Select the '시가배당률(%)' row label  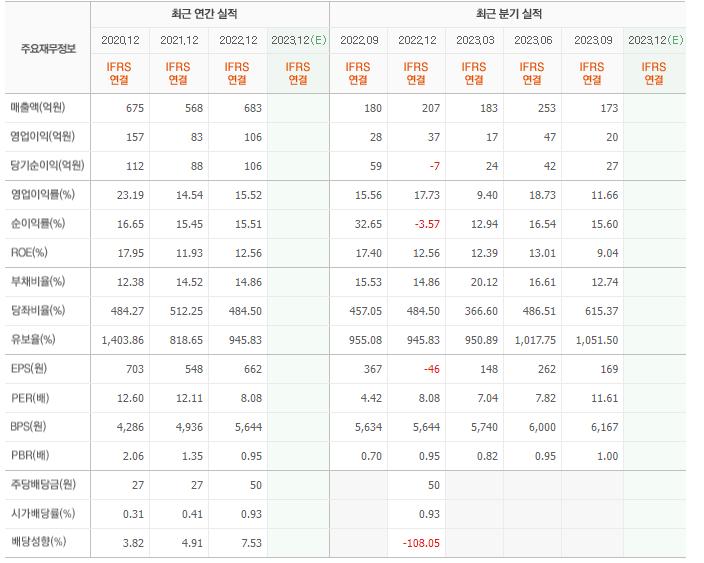pyautogui.click(x=43, y=513)
